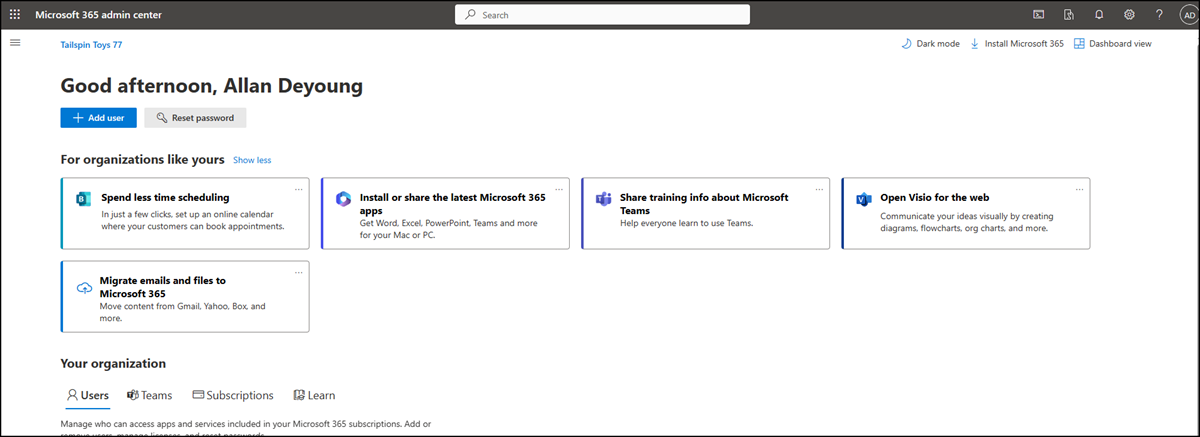Screen dimensions: 1200x437
Task: Open the notifications bell
Action: (1099, 15)
